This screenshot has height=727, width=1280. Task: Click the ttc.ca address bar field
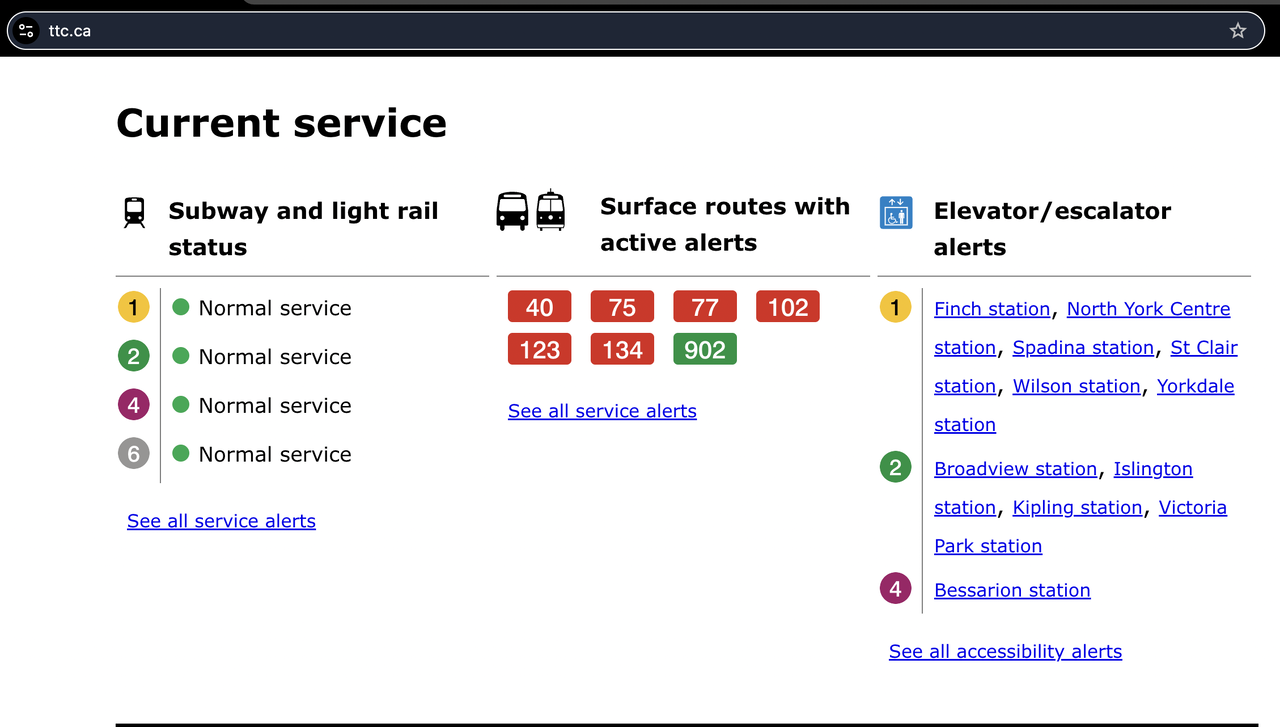click(600, 30)
